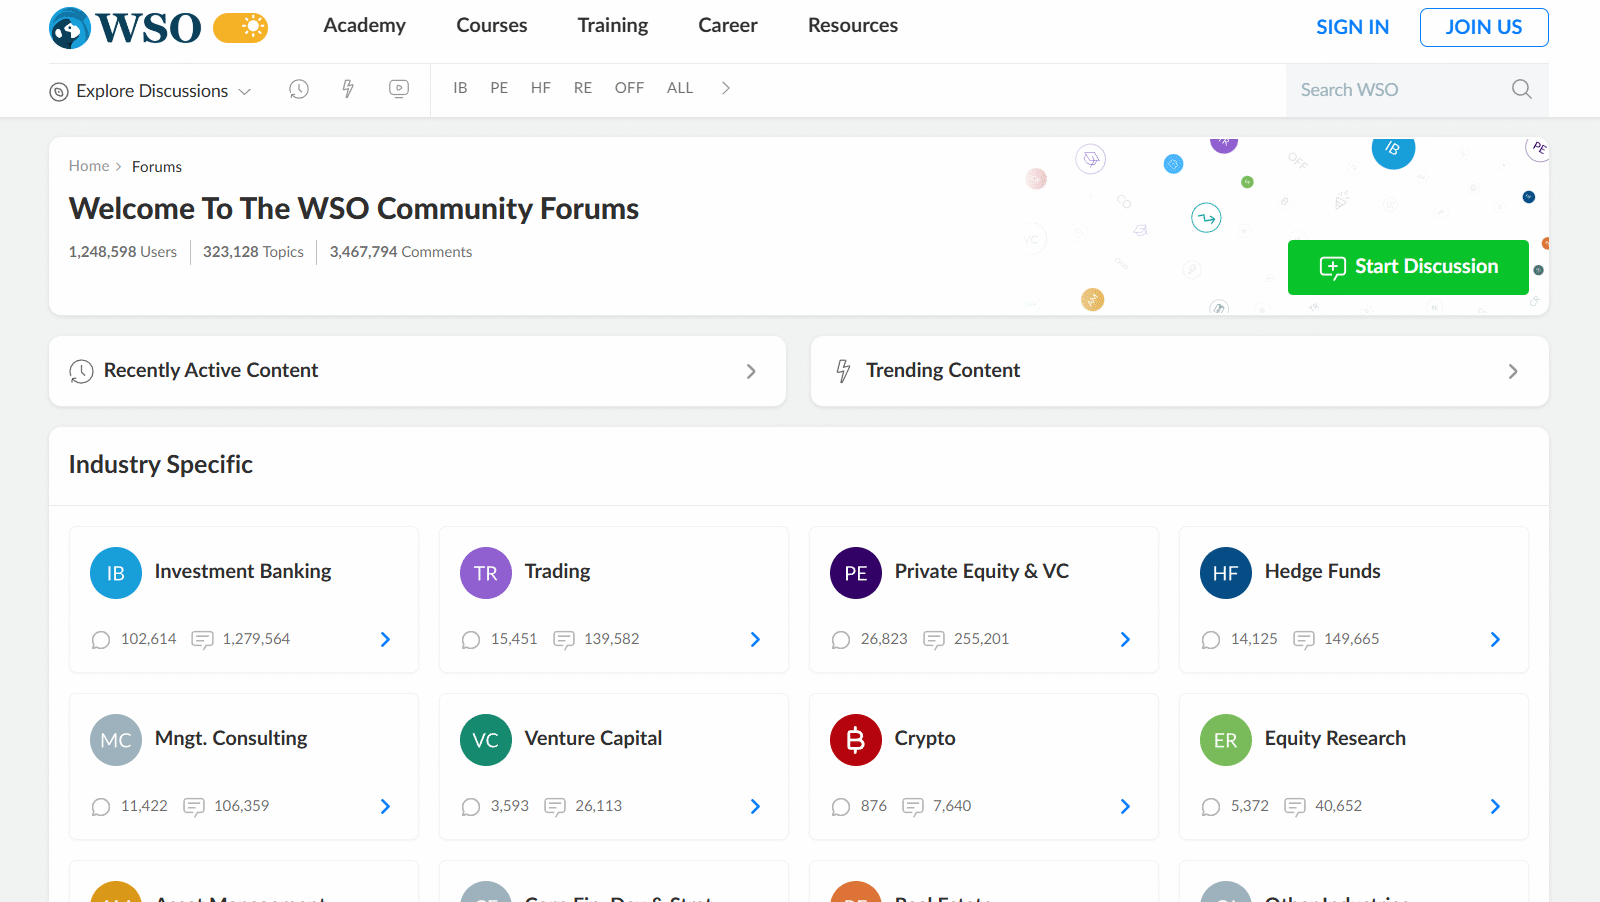Open the Academy menu
The image size is (1600, 902).
364,25
